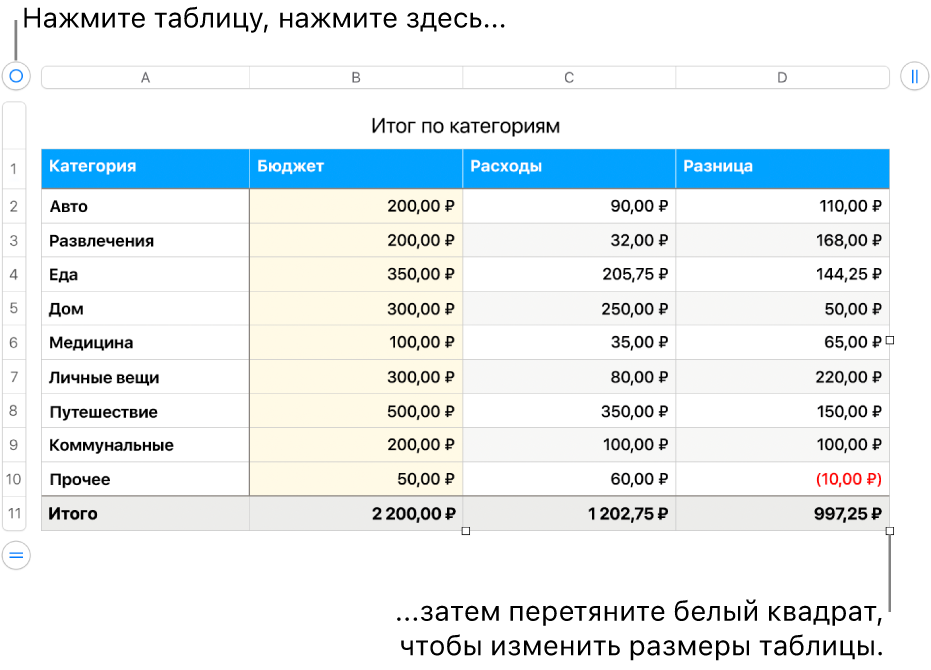Select row 9 header
Image resolution: width=931 pixels, height=670 pixels.
point(14,445)
